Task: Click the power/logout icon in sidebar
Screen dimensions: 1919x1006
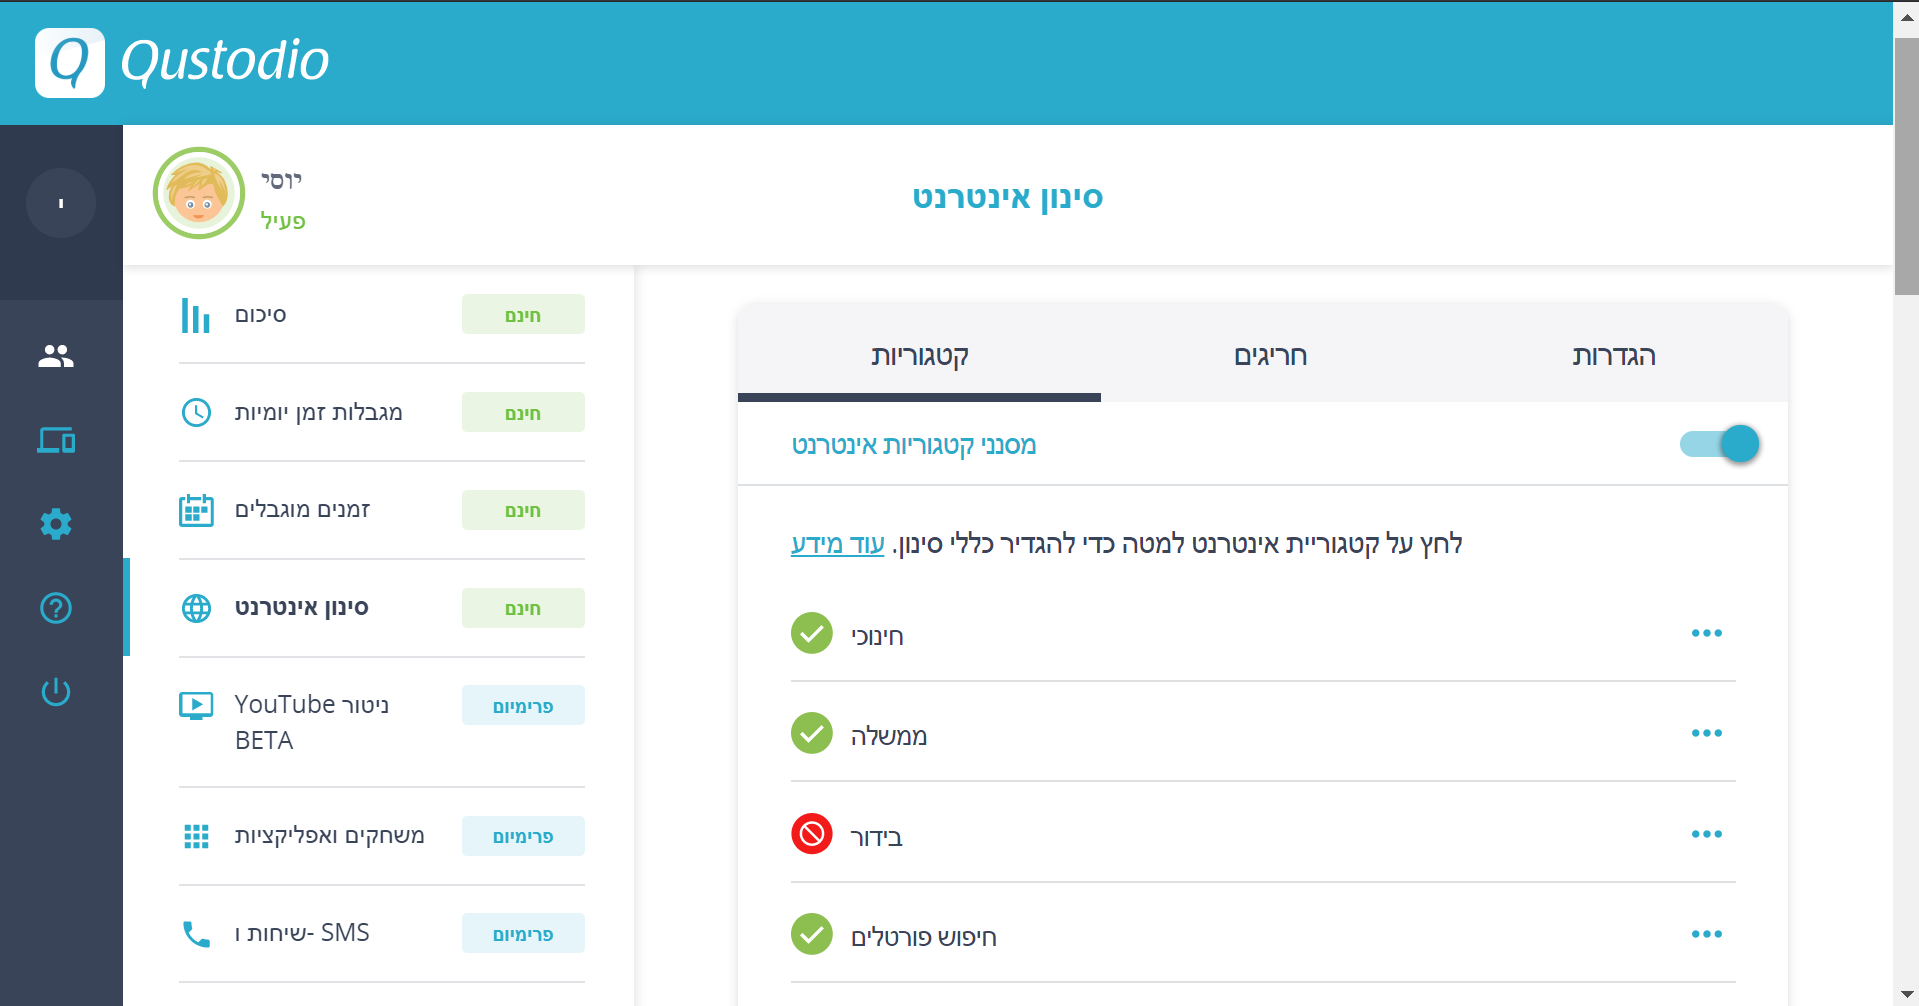Action: point(57,690)
